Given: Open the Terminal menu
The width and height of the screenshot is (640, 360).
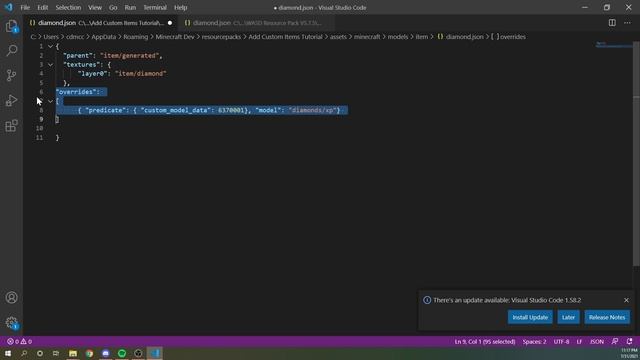Looking at the screenshot, I should [x=155, y=7].
